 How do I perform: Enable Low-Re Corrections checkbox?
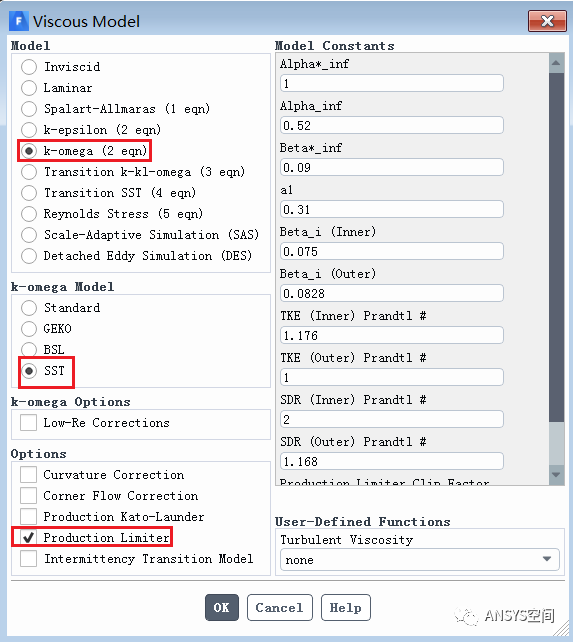coord(28,423)
